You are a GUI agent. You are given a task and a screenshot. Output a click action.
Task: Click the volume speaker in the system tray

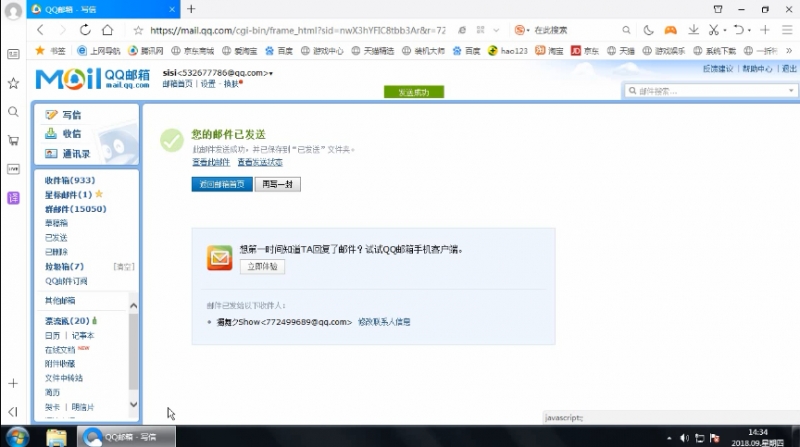(x=684, y=438)
